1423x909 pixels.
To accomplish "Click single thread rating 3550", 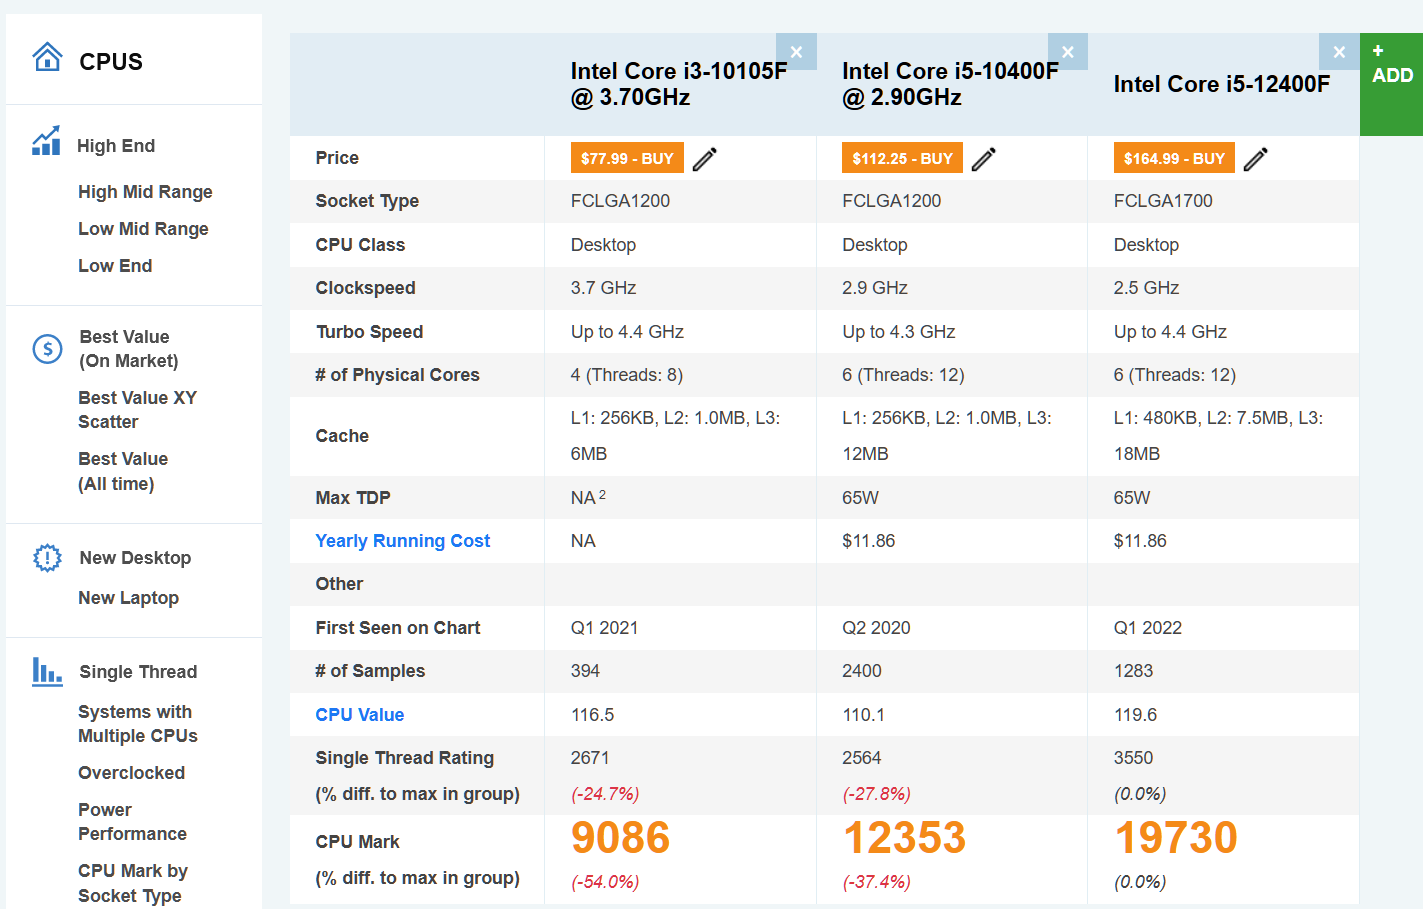I will 1133,758.
